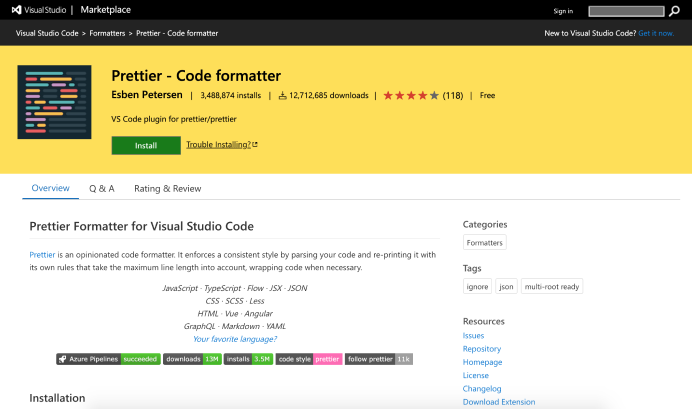The width and height of the screenshot is (692, 409).
Task: Click the Azure Pipelines succeeded badge
Action: [108, 359]
